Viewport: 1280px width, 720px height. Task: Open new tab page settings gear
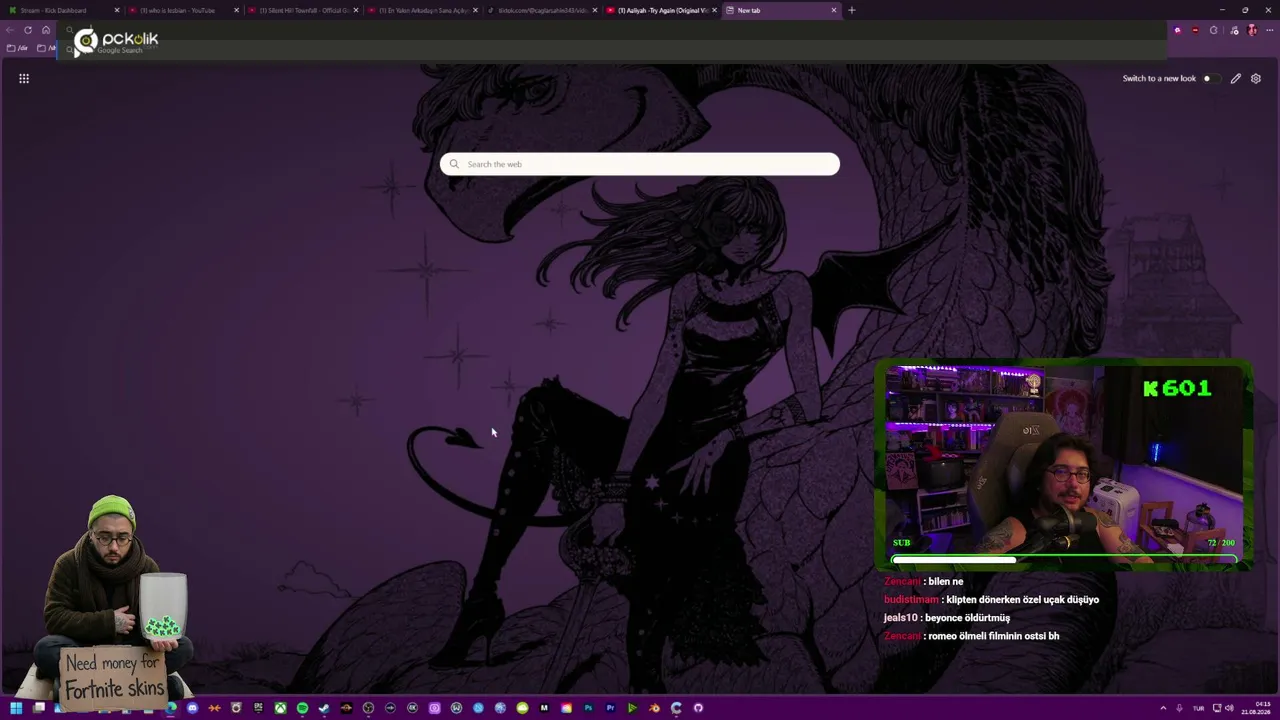pos(1256,78)
